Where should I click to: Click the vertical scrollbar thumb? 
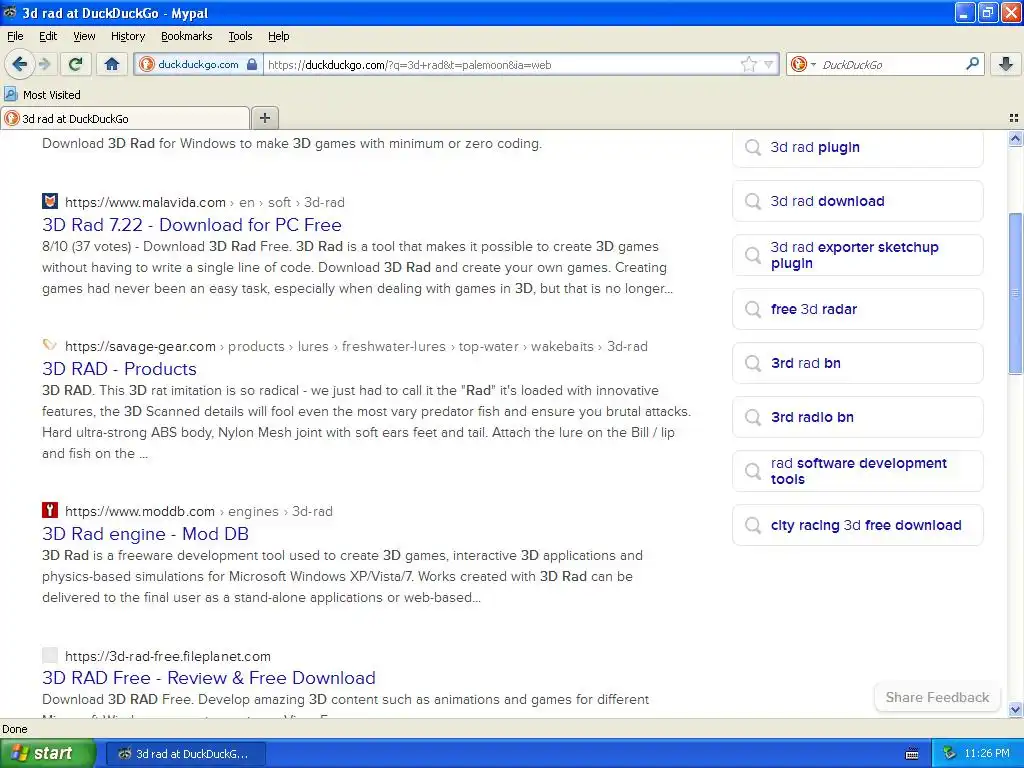1015,294
